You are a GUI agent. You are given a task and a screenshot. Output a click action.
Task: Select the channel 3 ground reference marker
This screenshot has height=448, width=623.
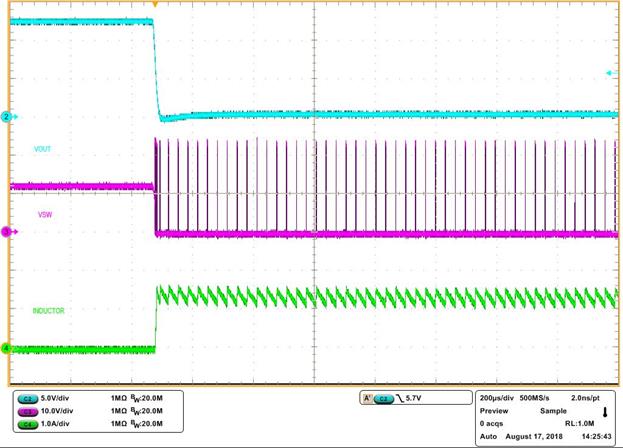click(x=6, y=232)
